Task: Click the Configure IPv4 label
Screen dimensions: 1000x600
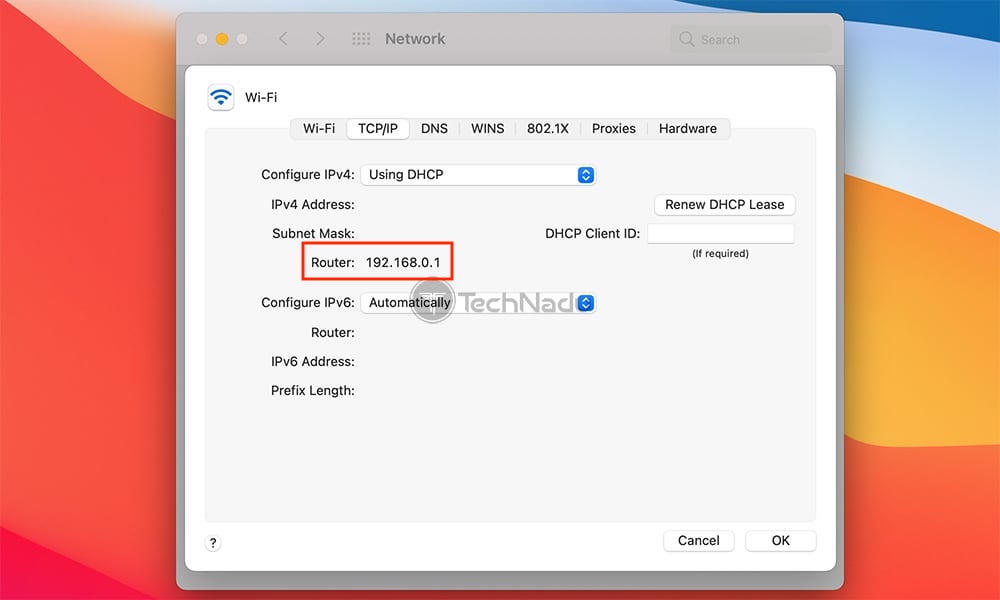Action: point(308,175)
